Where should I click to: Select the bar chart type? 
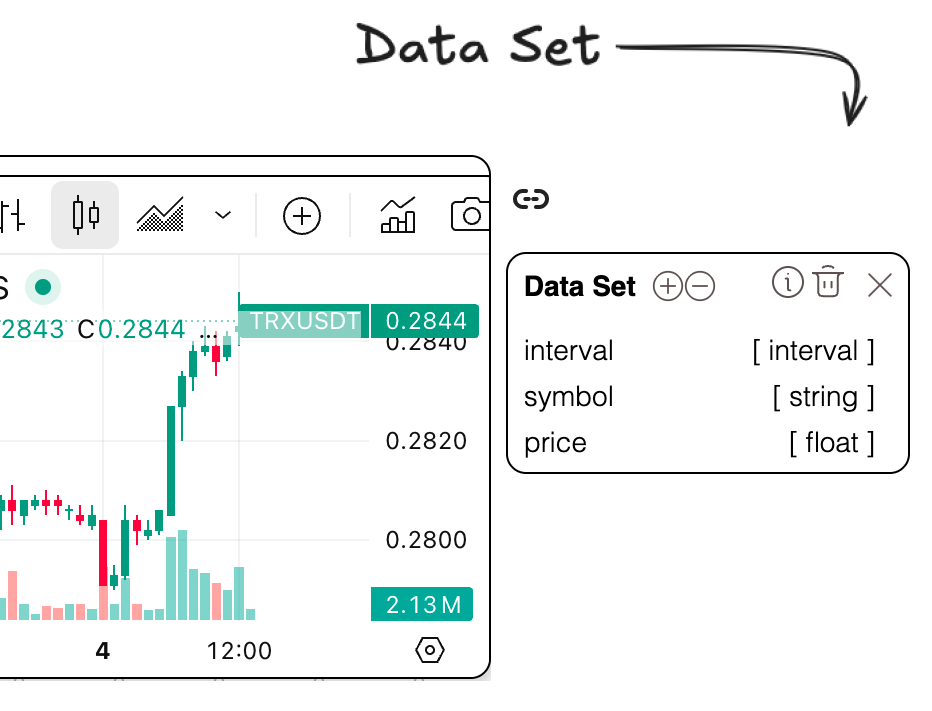tap(12, 215)
